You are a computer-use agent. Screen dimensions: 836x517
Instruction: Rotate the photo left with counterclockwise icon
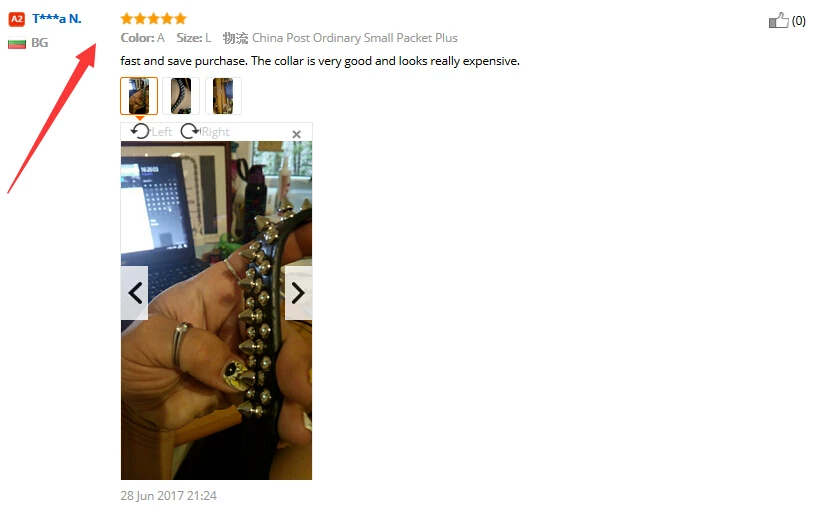tap(140, 131)
